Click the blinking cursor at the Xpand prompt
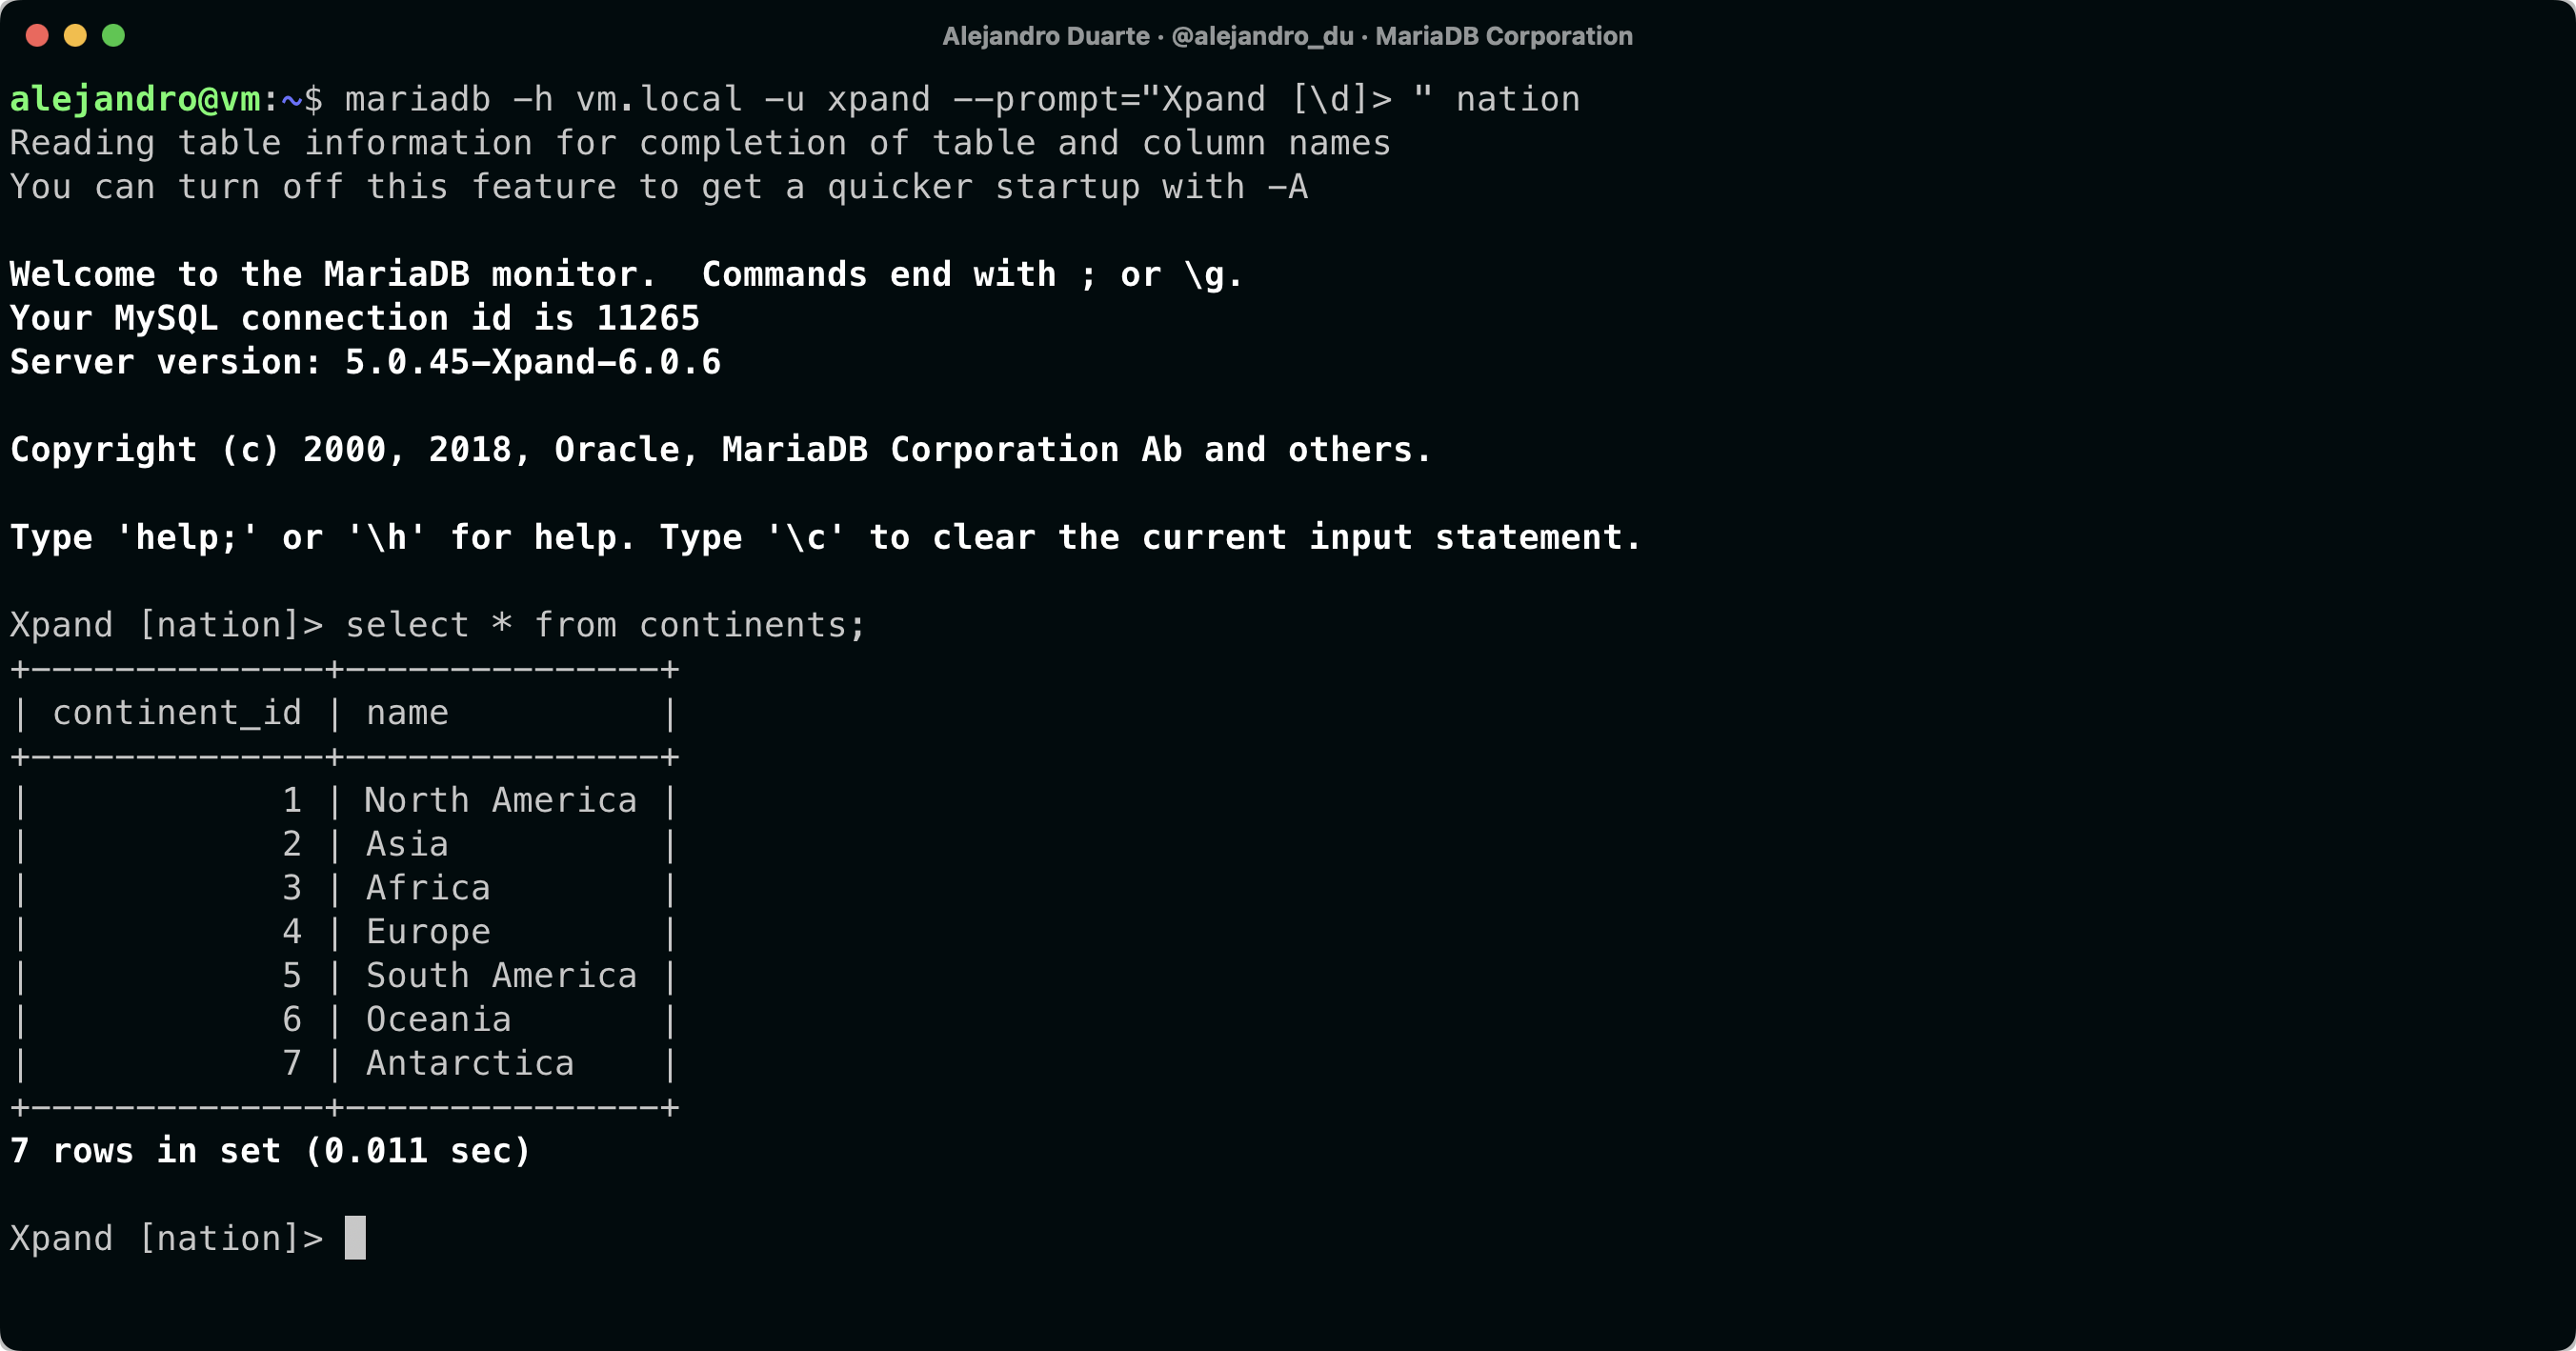 click(355, 1238)
